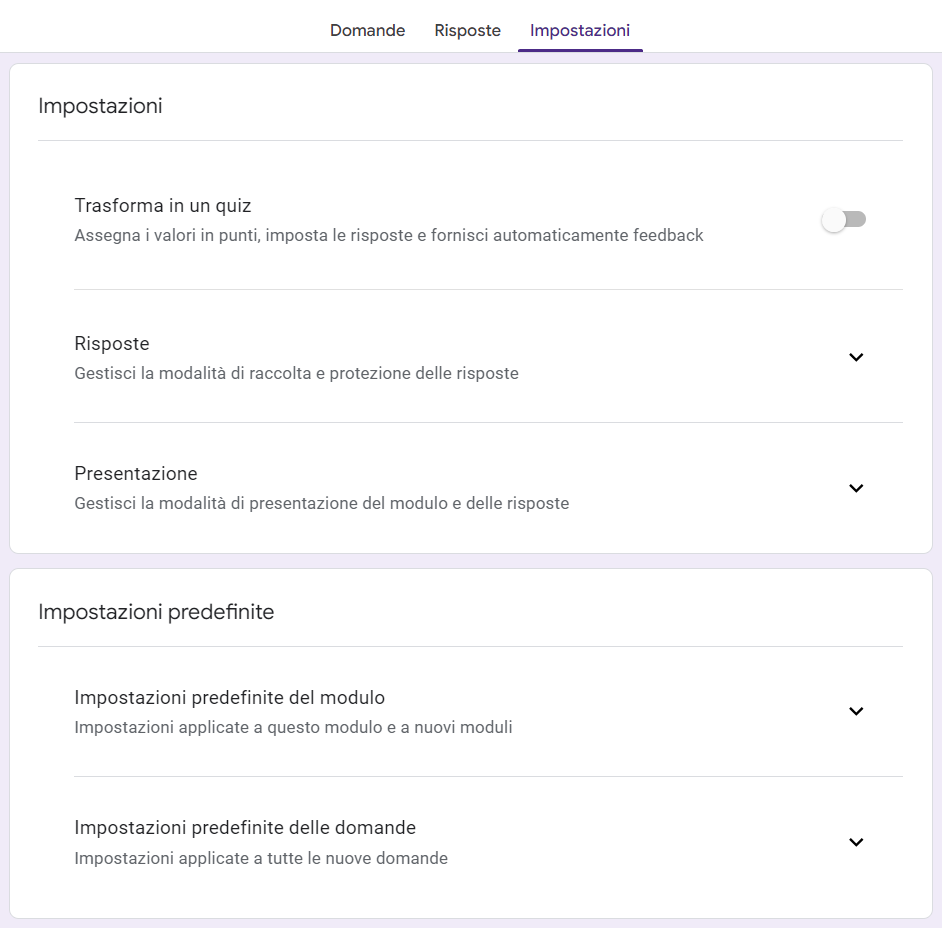The height and width of the screenshot is (928, 942).
Task: Open the Risposte tab at top
Action: (467, 31)
